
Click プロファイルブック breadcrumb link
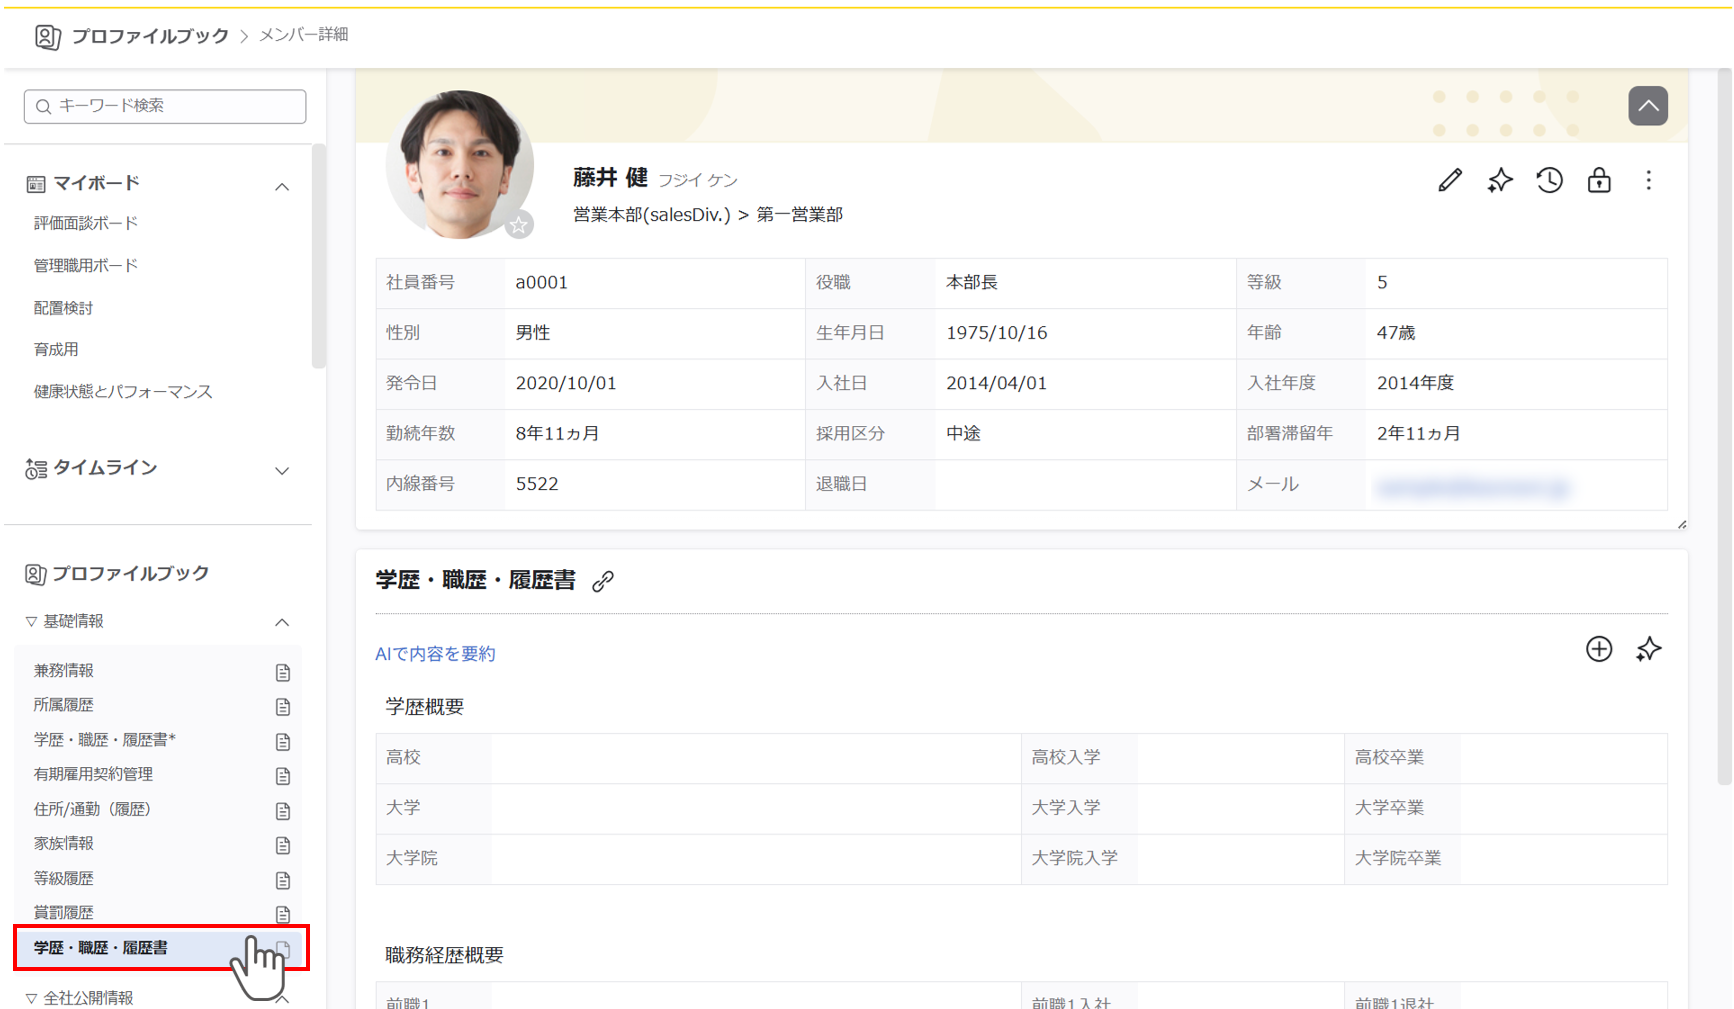[x=149, y=36]
